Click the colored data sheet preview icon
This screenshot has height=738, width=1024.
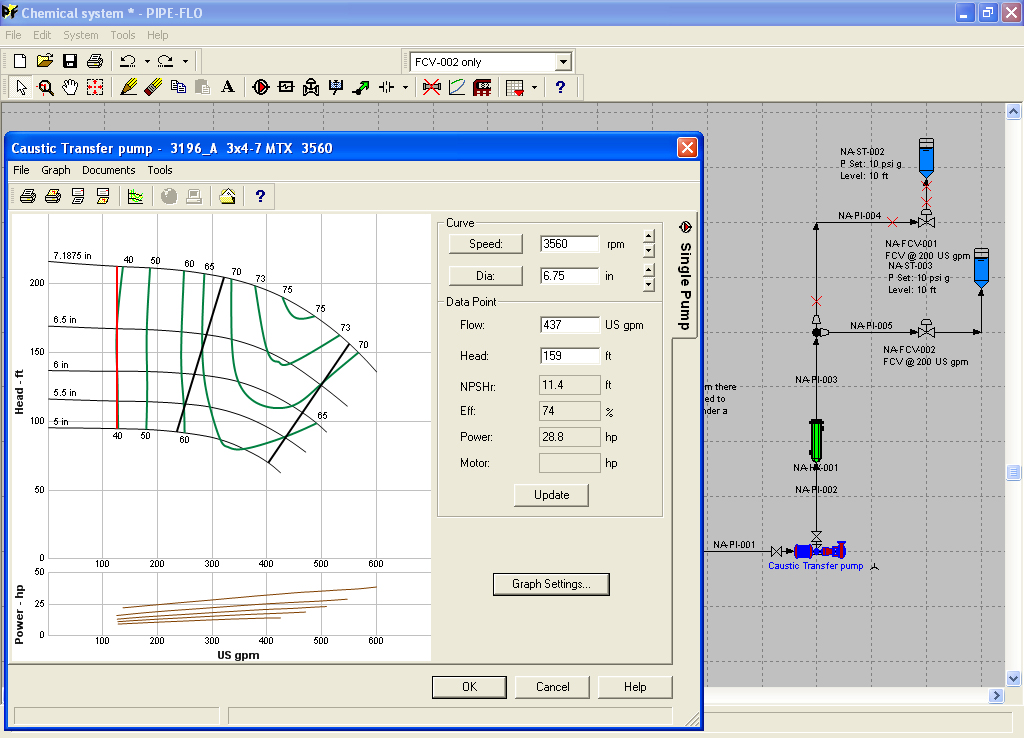[x=103, y=196]
